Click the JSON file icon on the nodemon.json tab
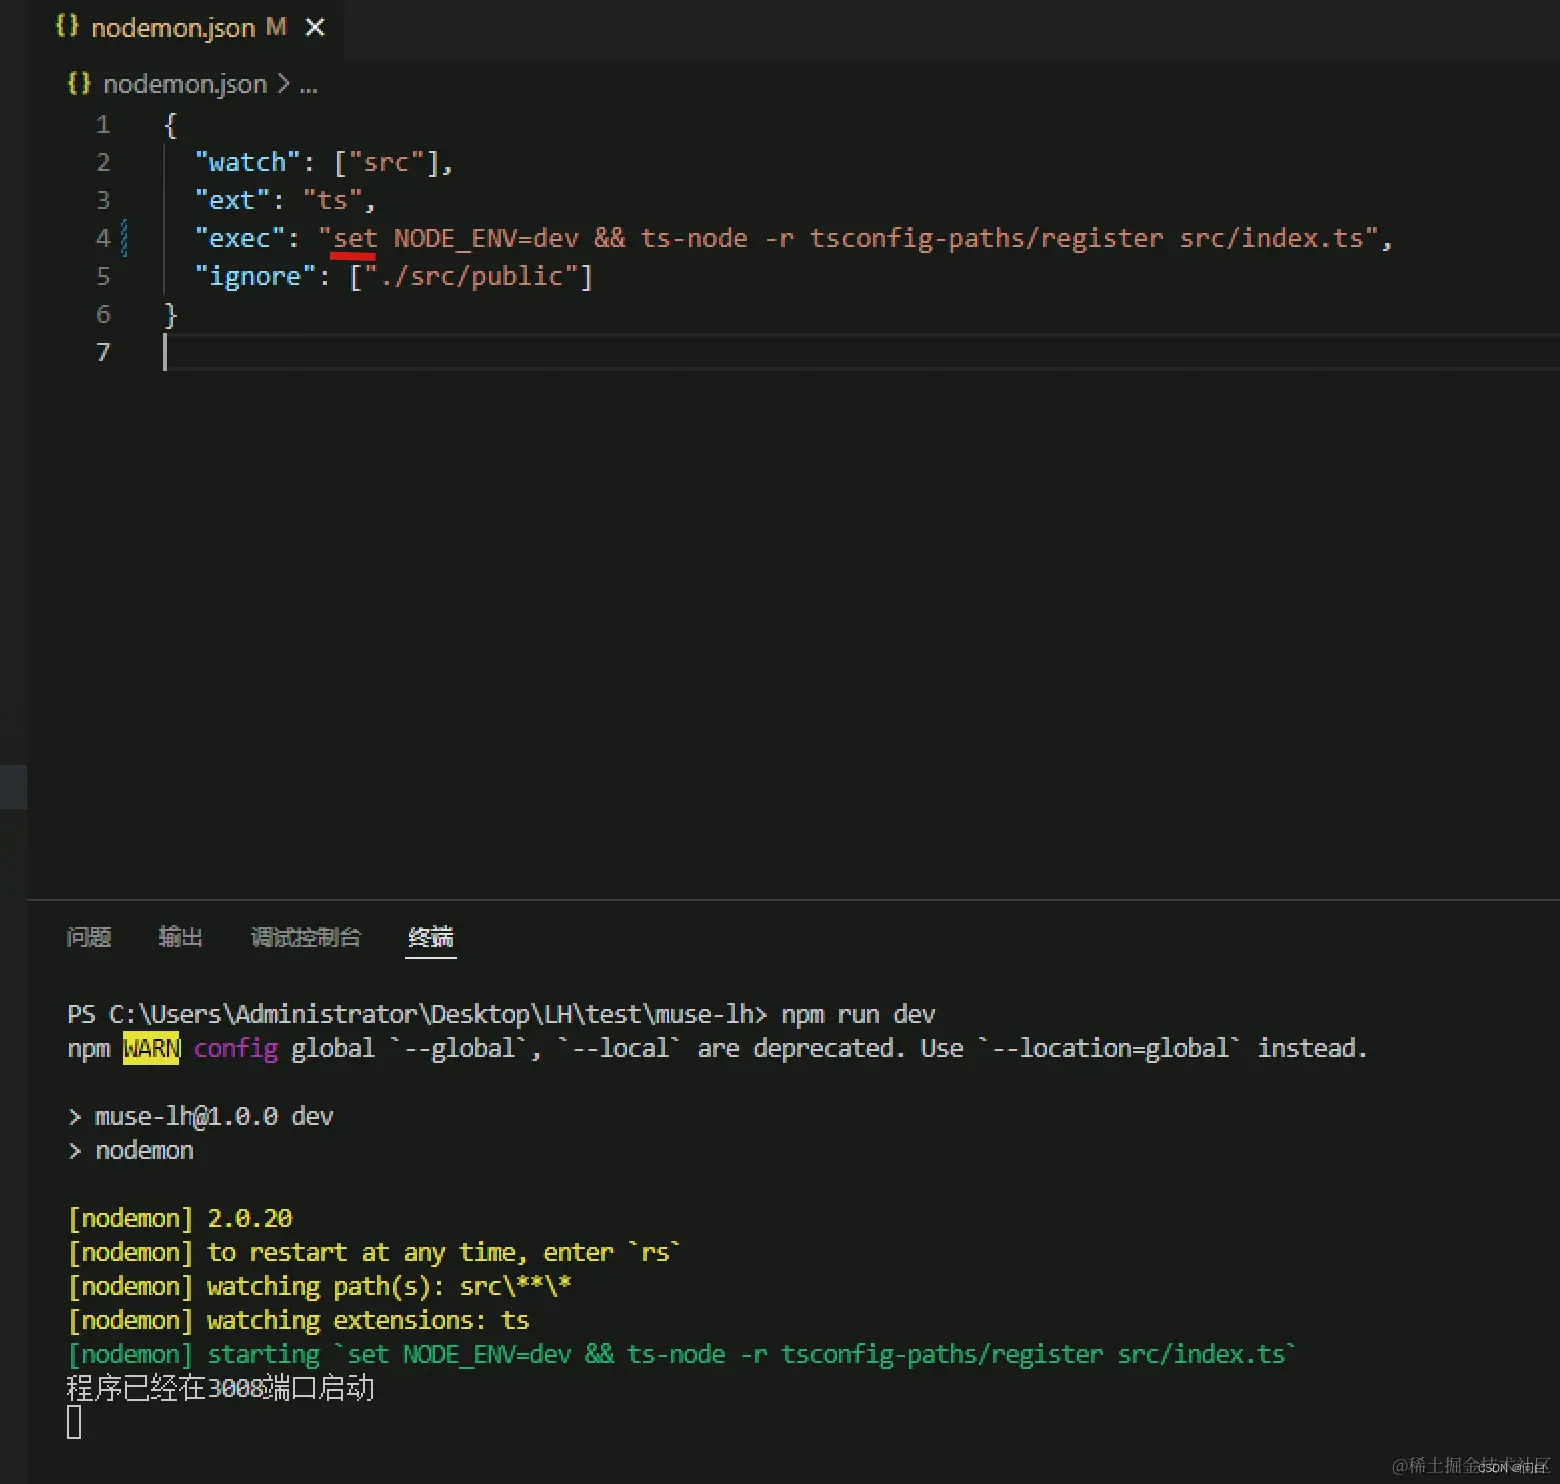The height and width of the screenshot is (1484, 1560). point(67,26)
